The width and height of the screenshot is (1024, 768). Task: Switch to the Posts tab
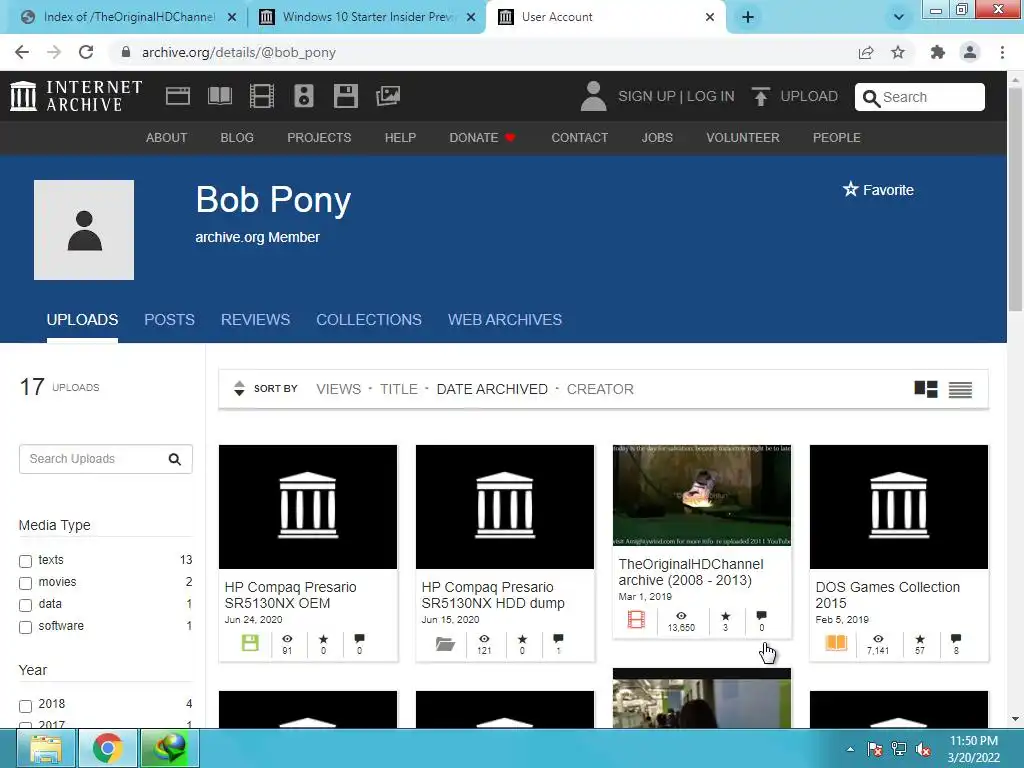(169, 319)
